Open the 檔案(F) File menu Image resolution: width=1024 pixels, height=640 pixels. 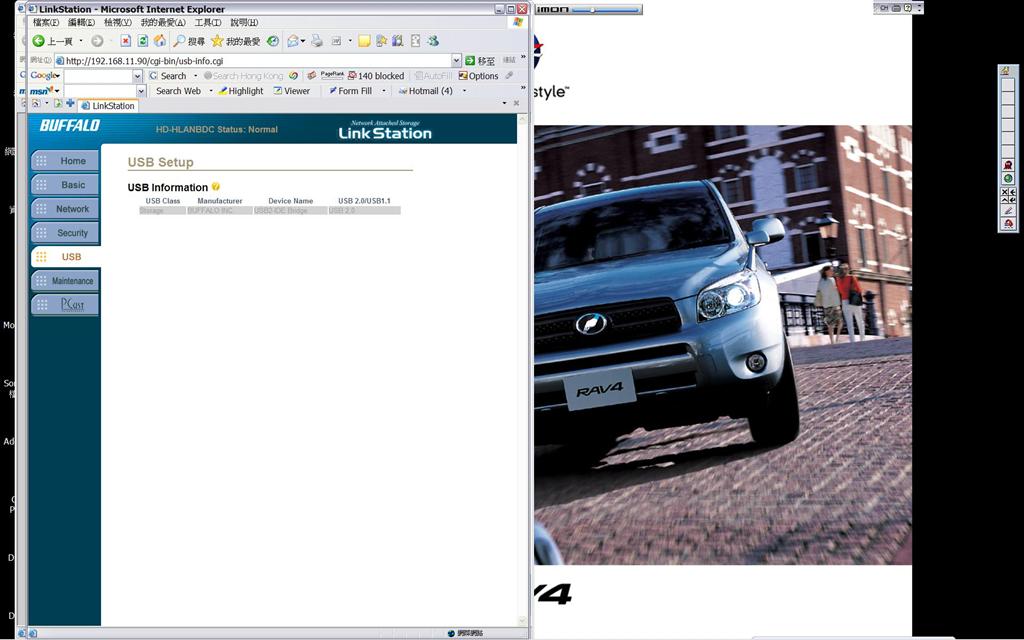coord(46,22)
